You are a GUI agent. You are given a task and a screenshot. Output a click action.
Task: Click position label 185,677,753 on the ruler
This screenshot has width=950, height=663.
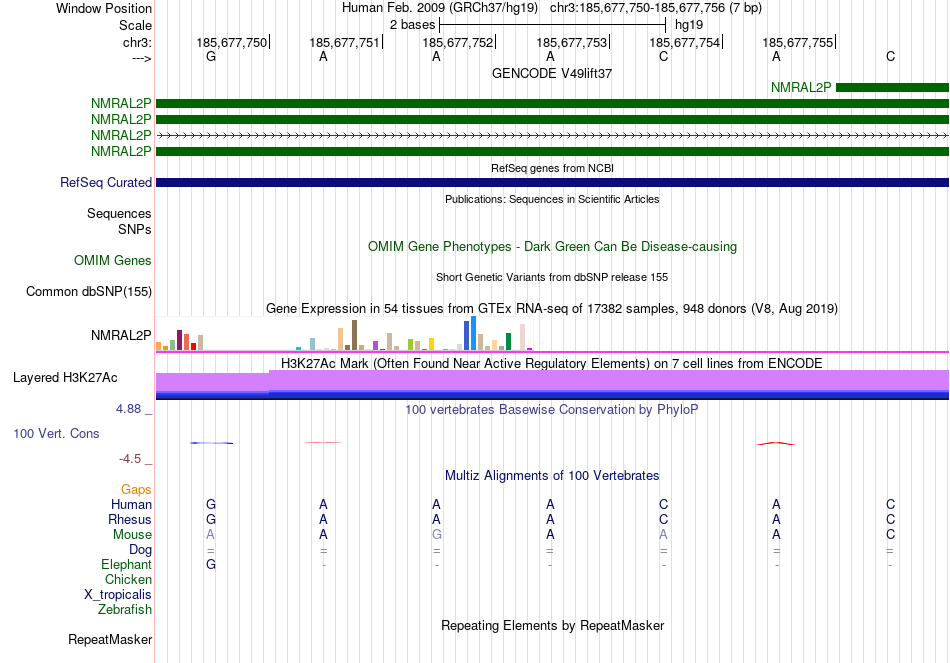(x=571, y=42)
